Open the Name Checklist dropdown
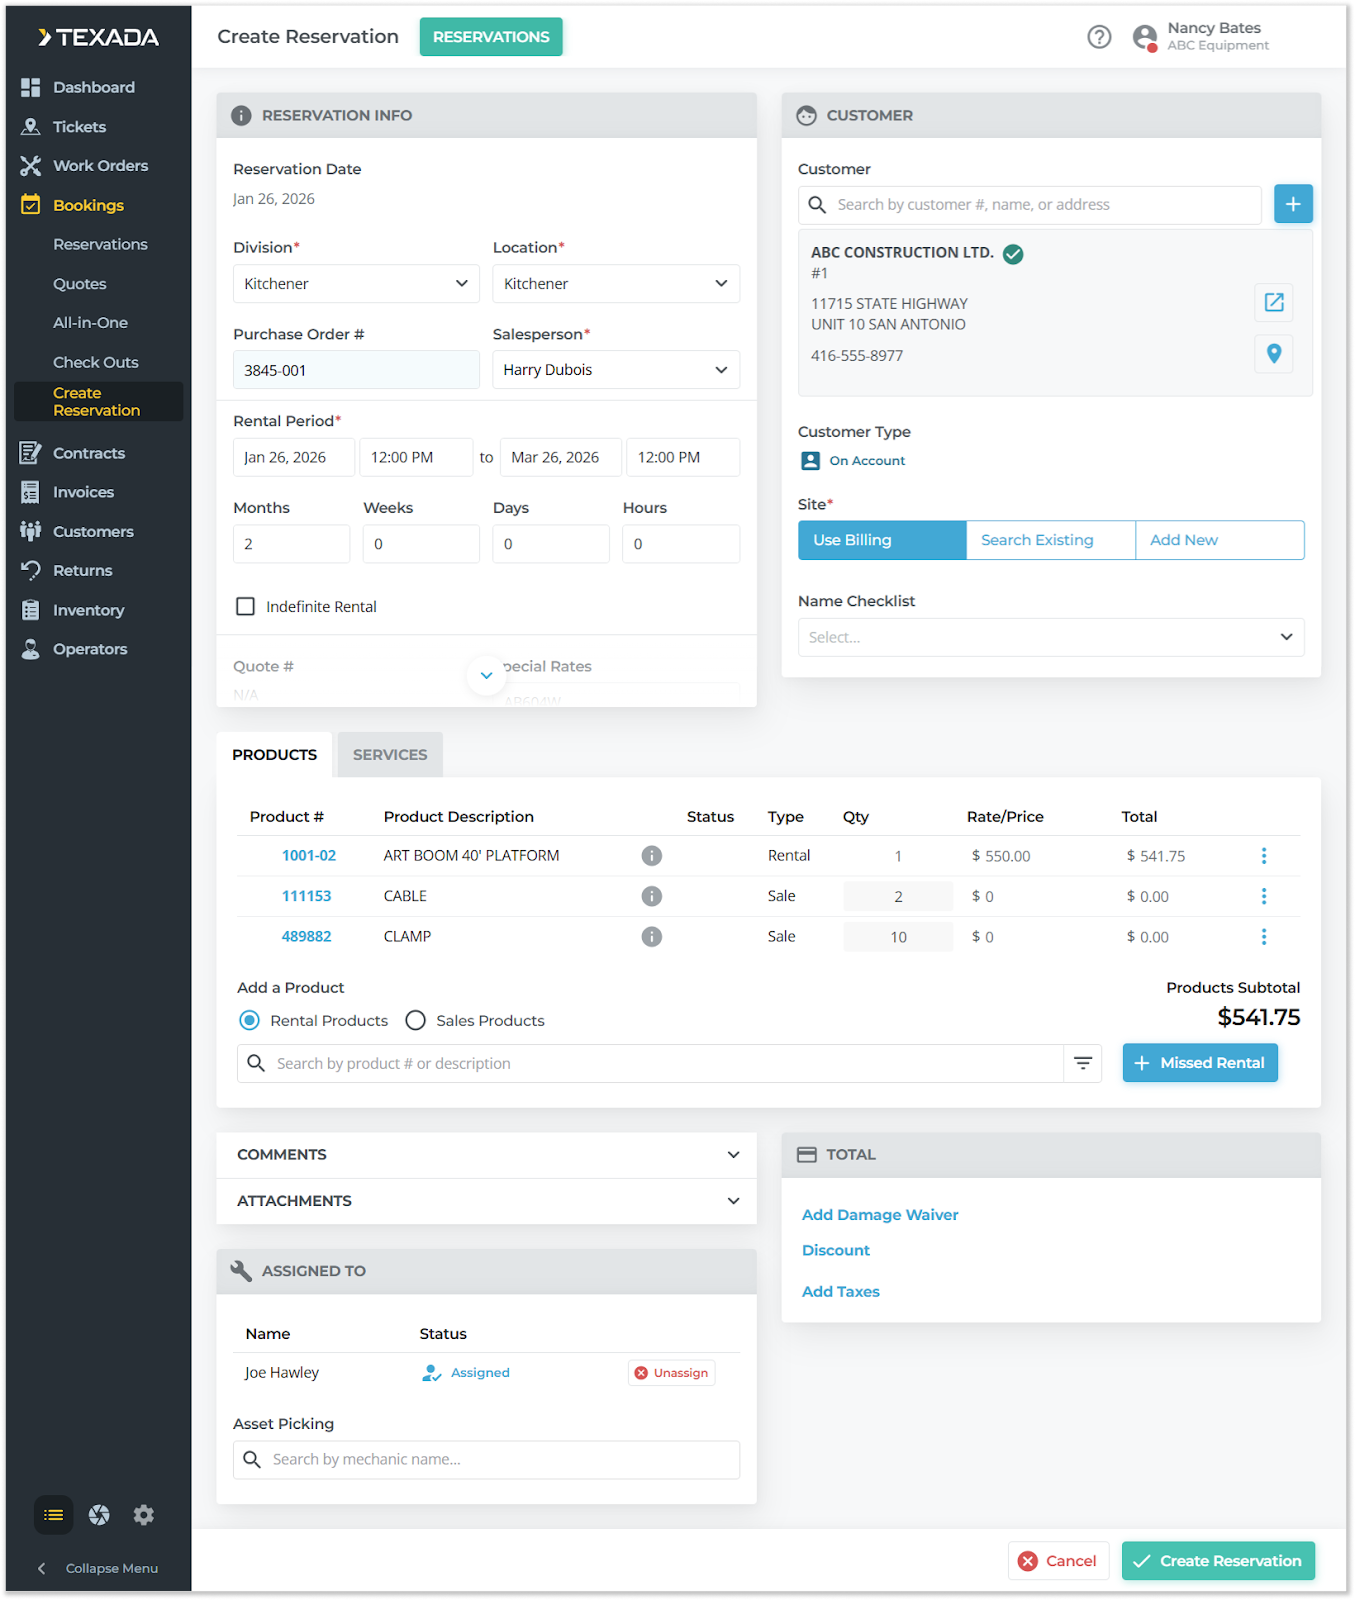1355x1600 pixels. click(1050, 637)
